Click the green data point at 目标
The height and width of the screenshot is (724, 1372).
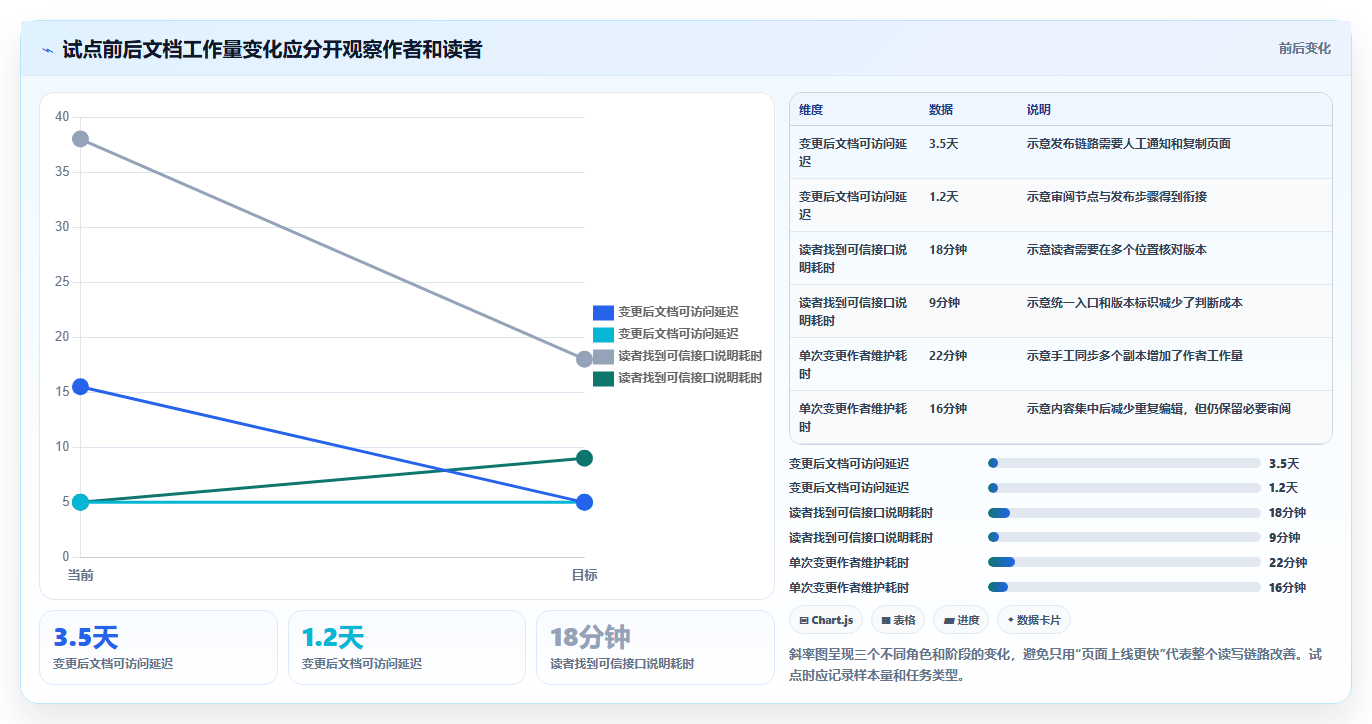[585, 458]
